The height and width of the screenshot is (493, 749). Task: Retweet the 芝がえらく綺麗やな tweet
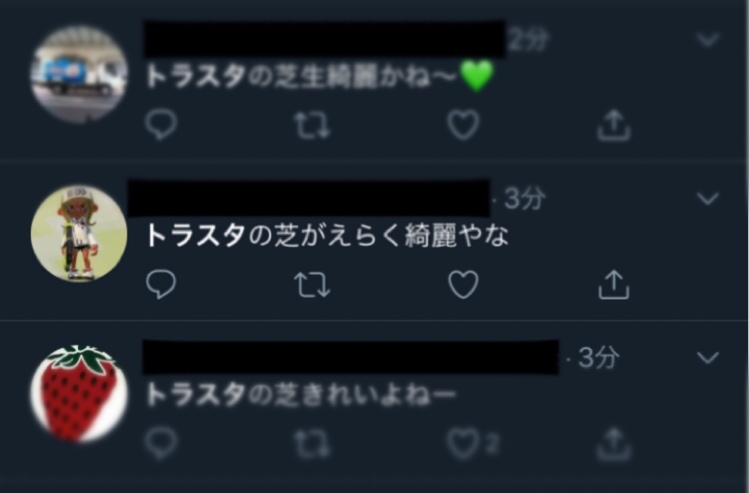tap(312, 285)
